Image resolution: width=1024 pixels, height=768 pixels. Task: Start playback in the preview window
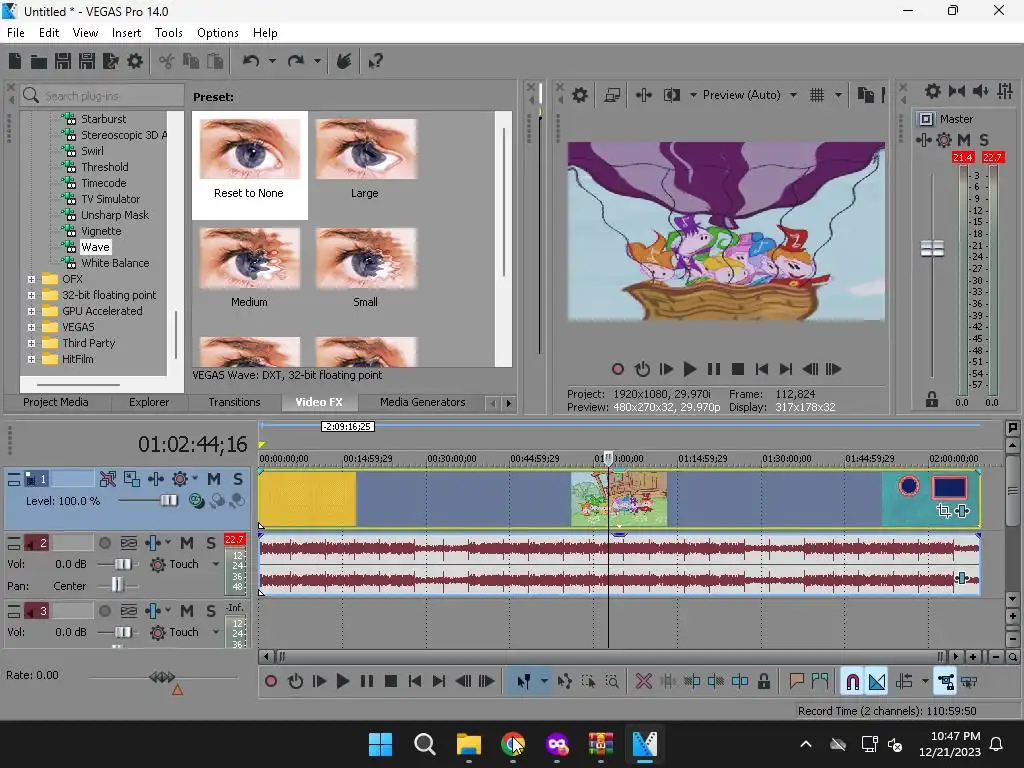(690, 370)
